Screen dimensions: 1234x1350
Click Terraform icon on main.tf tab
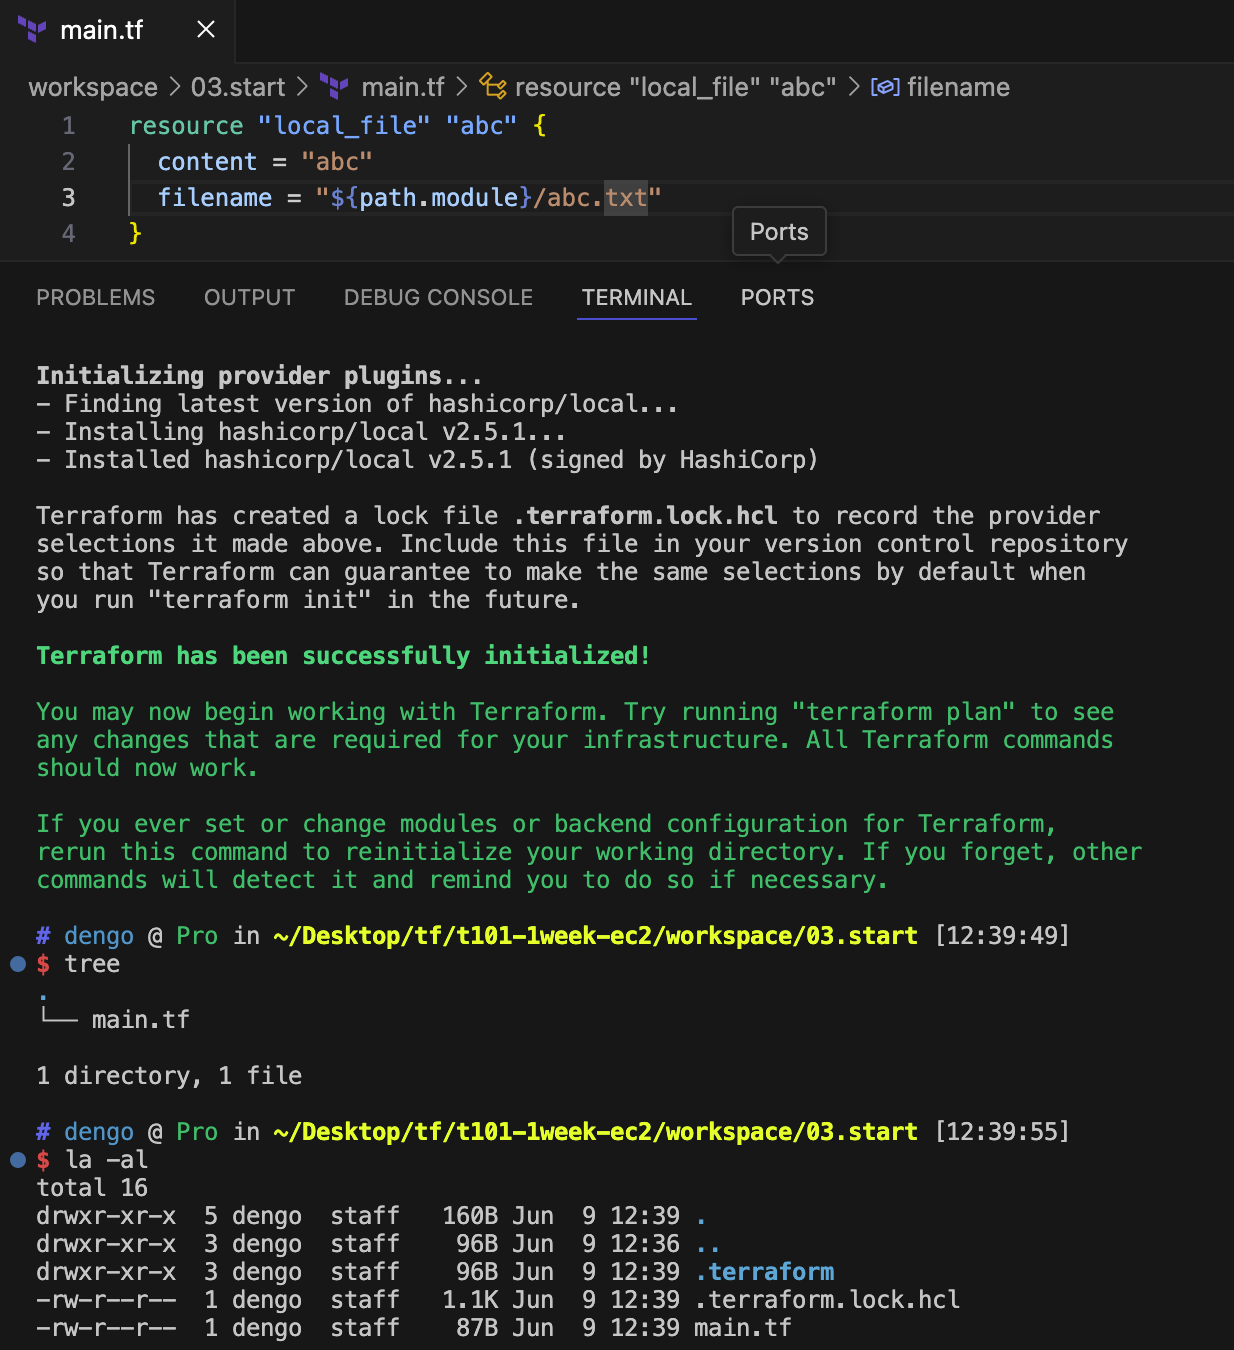click(x=32, y=30)
